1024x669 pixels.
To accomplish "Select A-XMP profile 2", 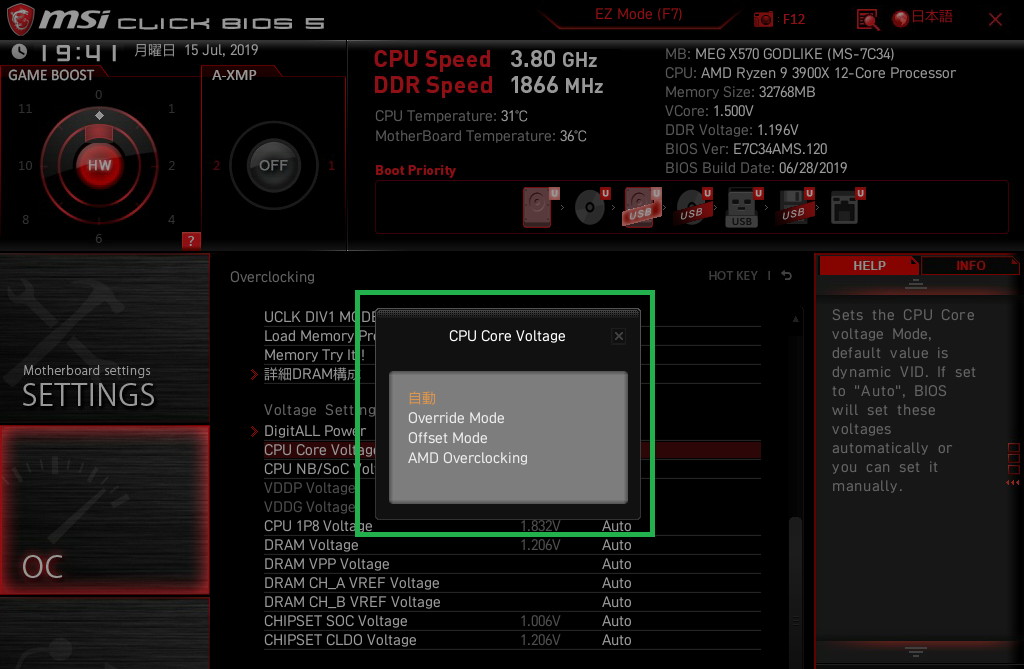I will tap(216, 165).
